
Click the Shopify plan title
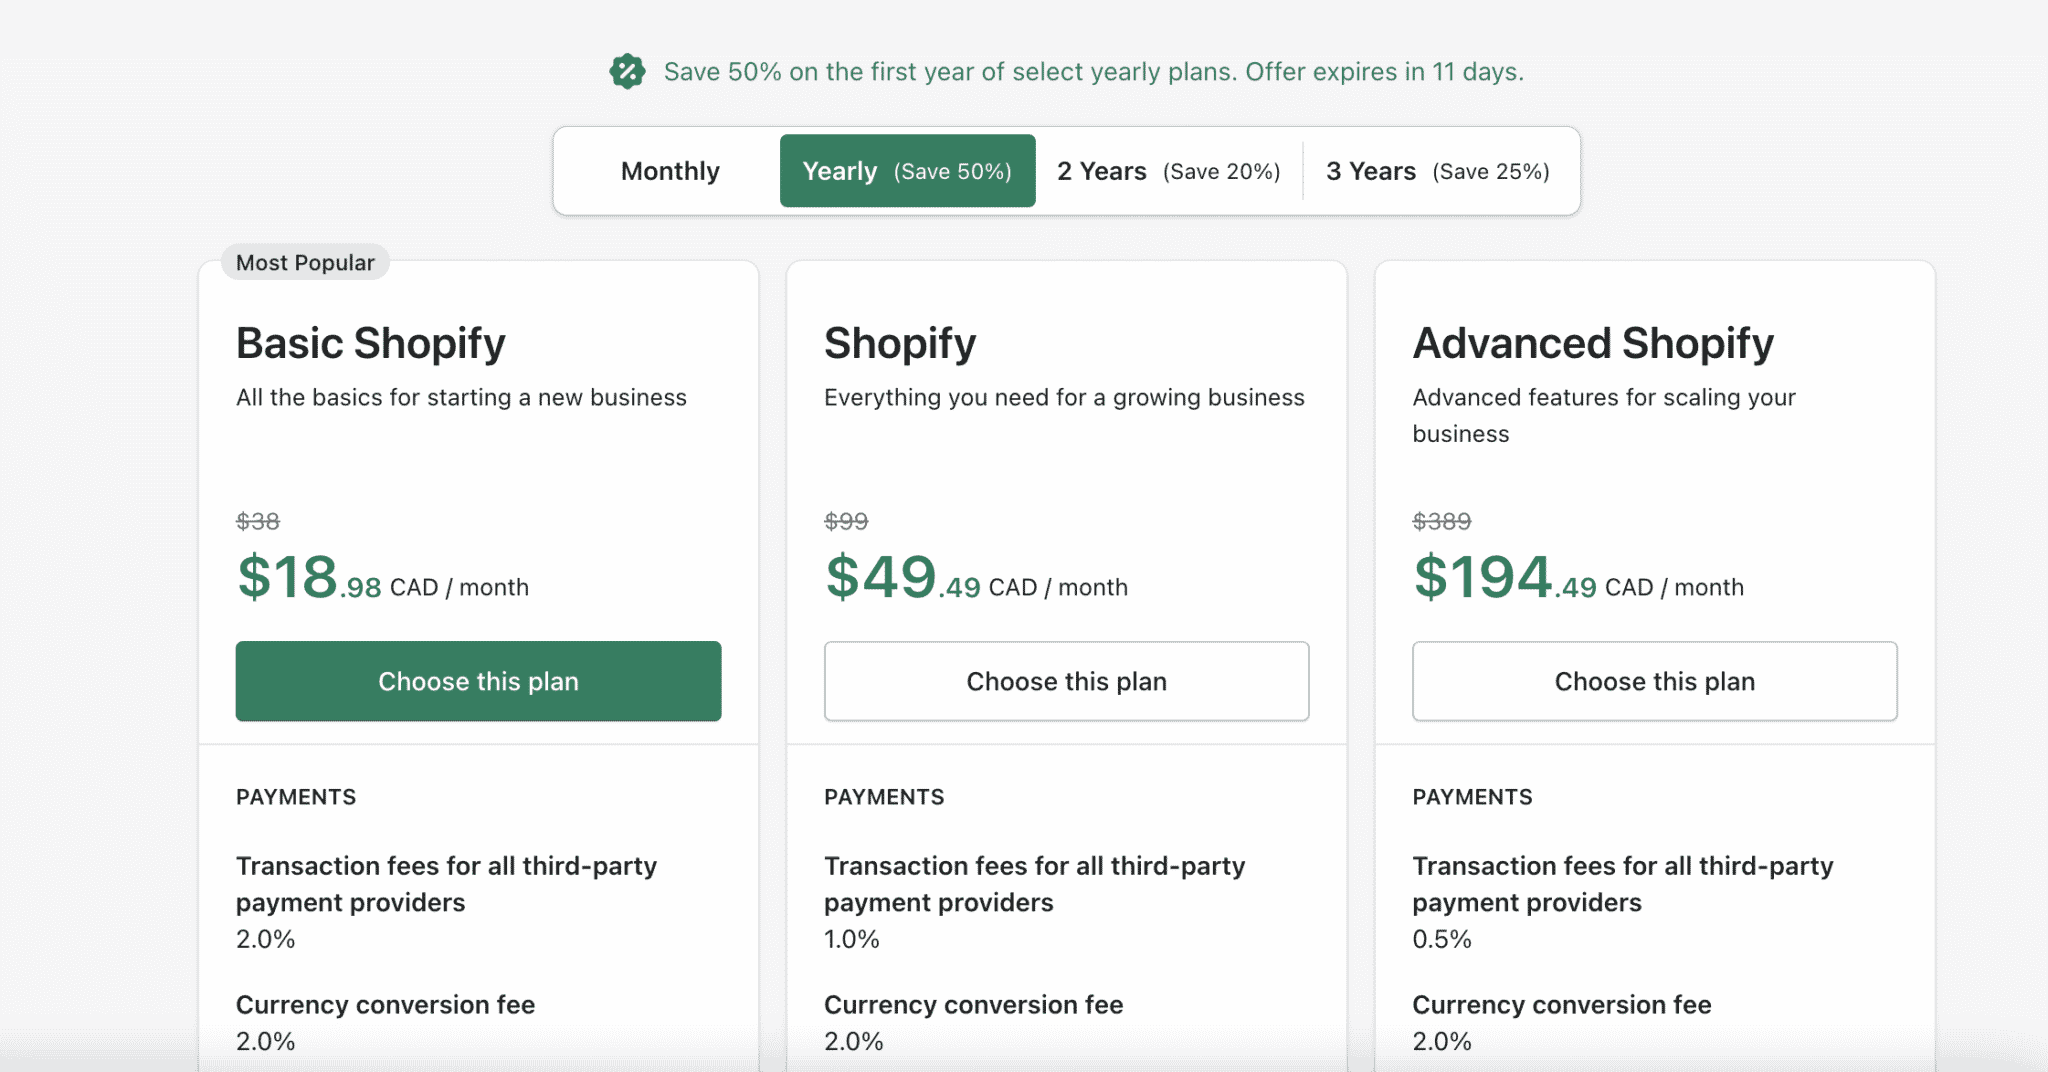pos(899,343)
